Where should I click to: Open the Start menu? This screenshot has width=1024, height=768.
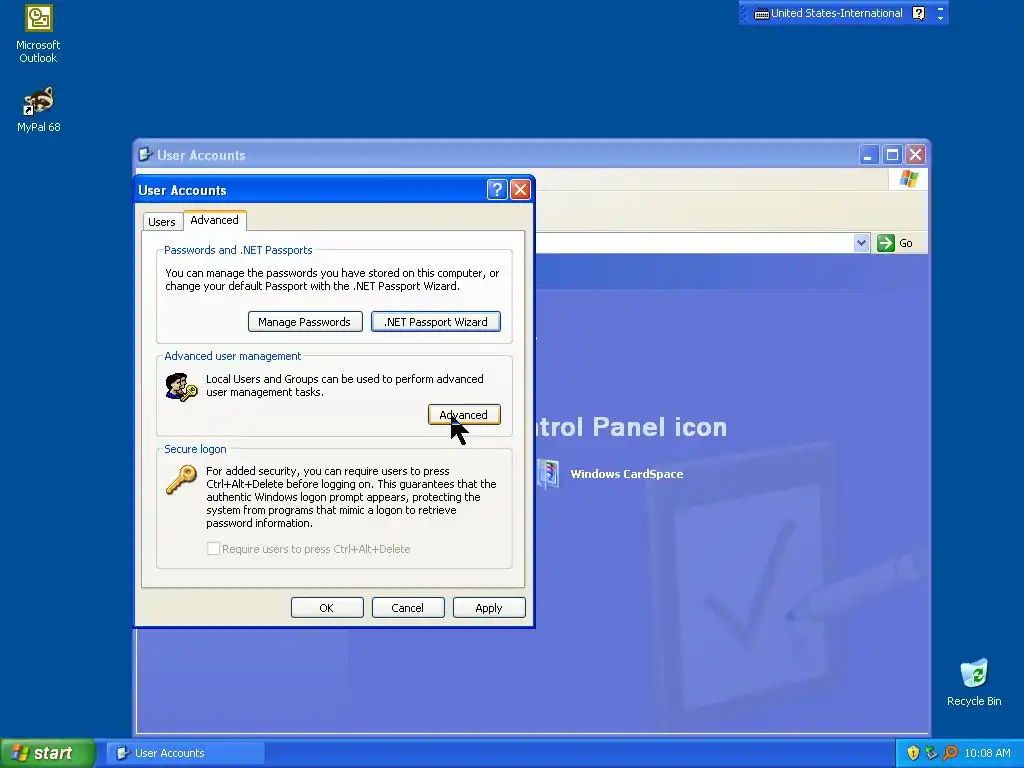(48, 753)
